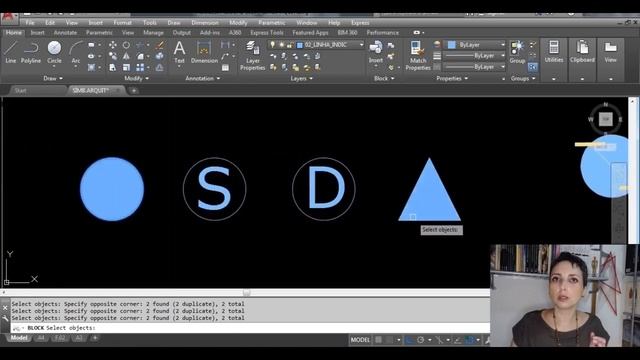The image size is (640, 360).
Task: Open Layer Properties manager
Action: coord(252,56)
